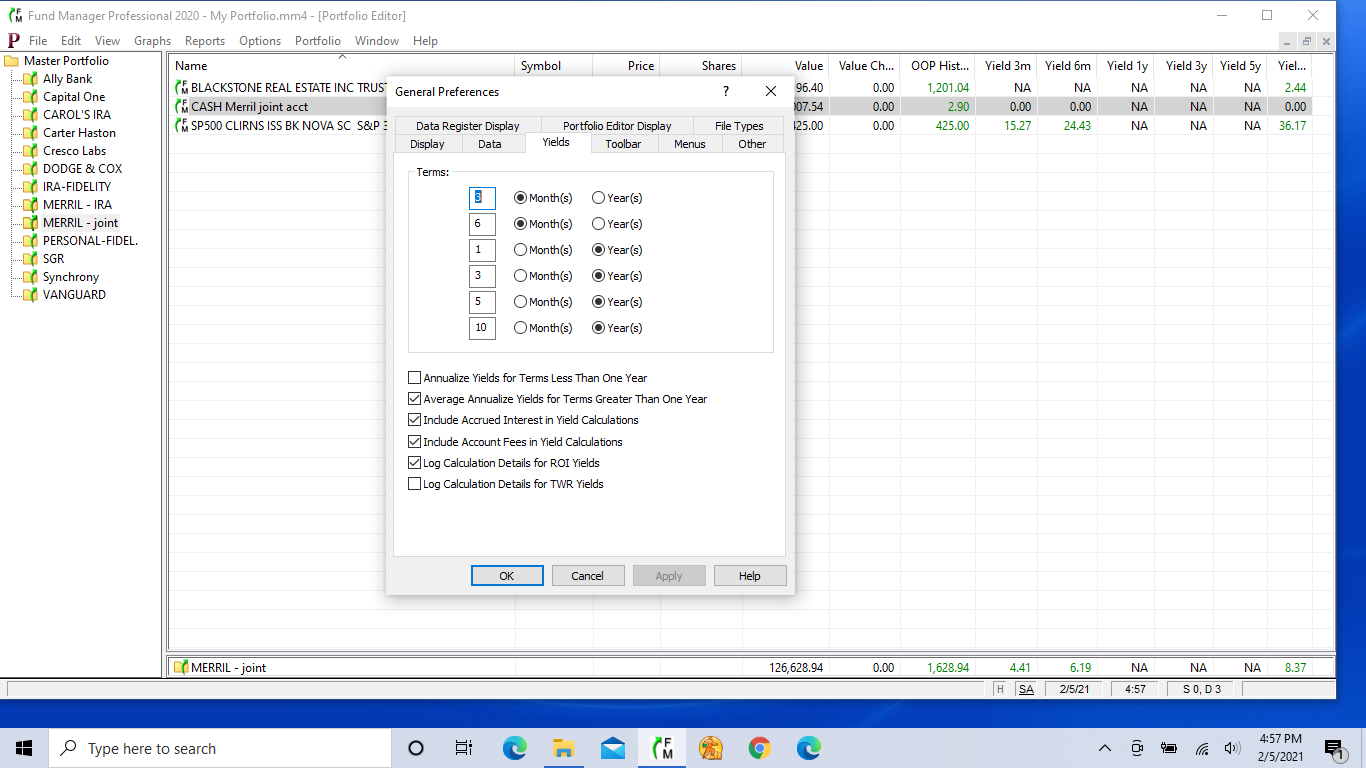This screenshot has height=768, width=1366.
Task: Open the File Types tab
Action: pos(739,126)
